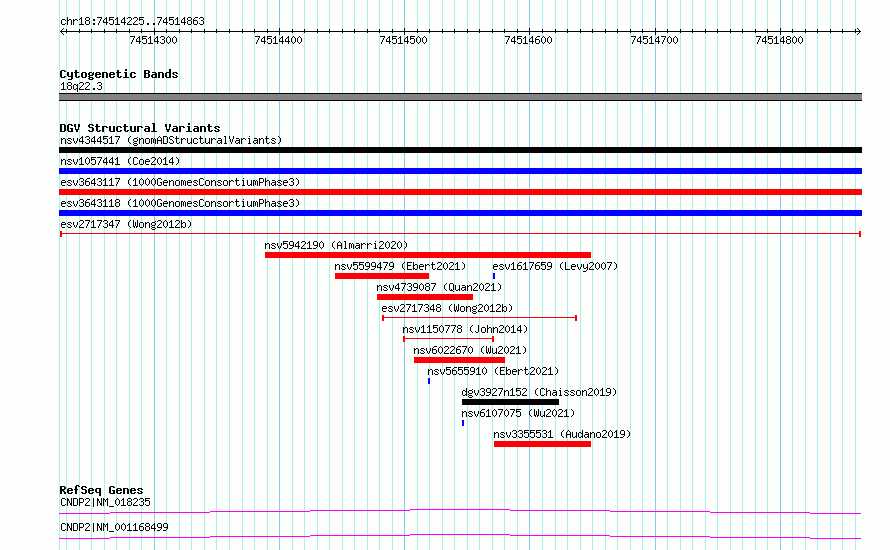Click the chr18:74514225..74514863 region label

click(132, 22)
